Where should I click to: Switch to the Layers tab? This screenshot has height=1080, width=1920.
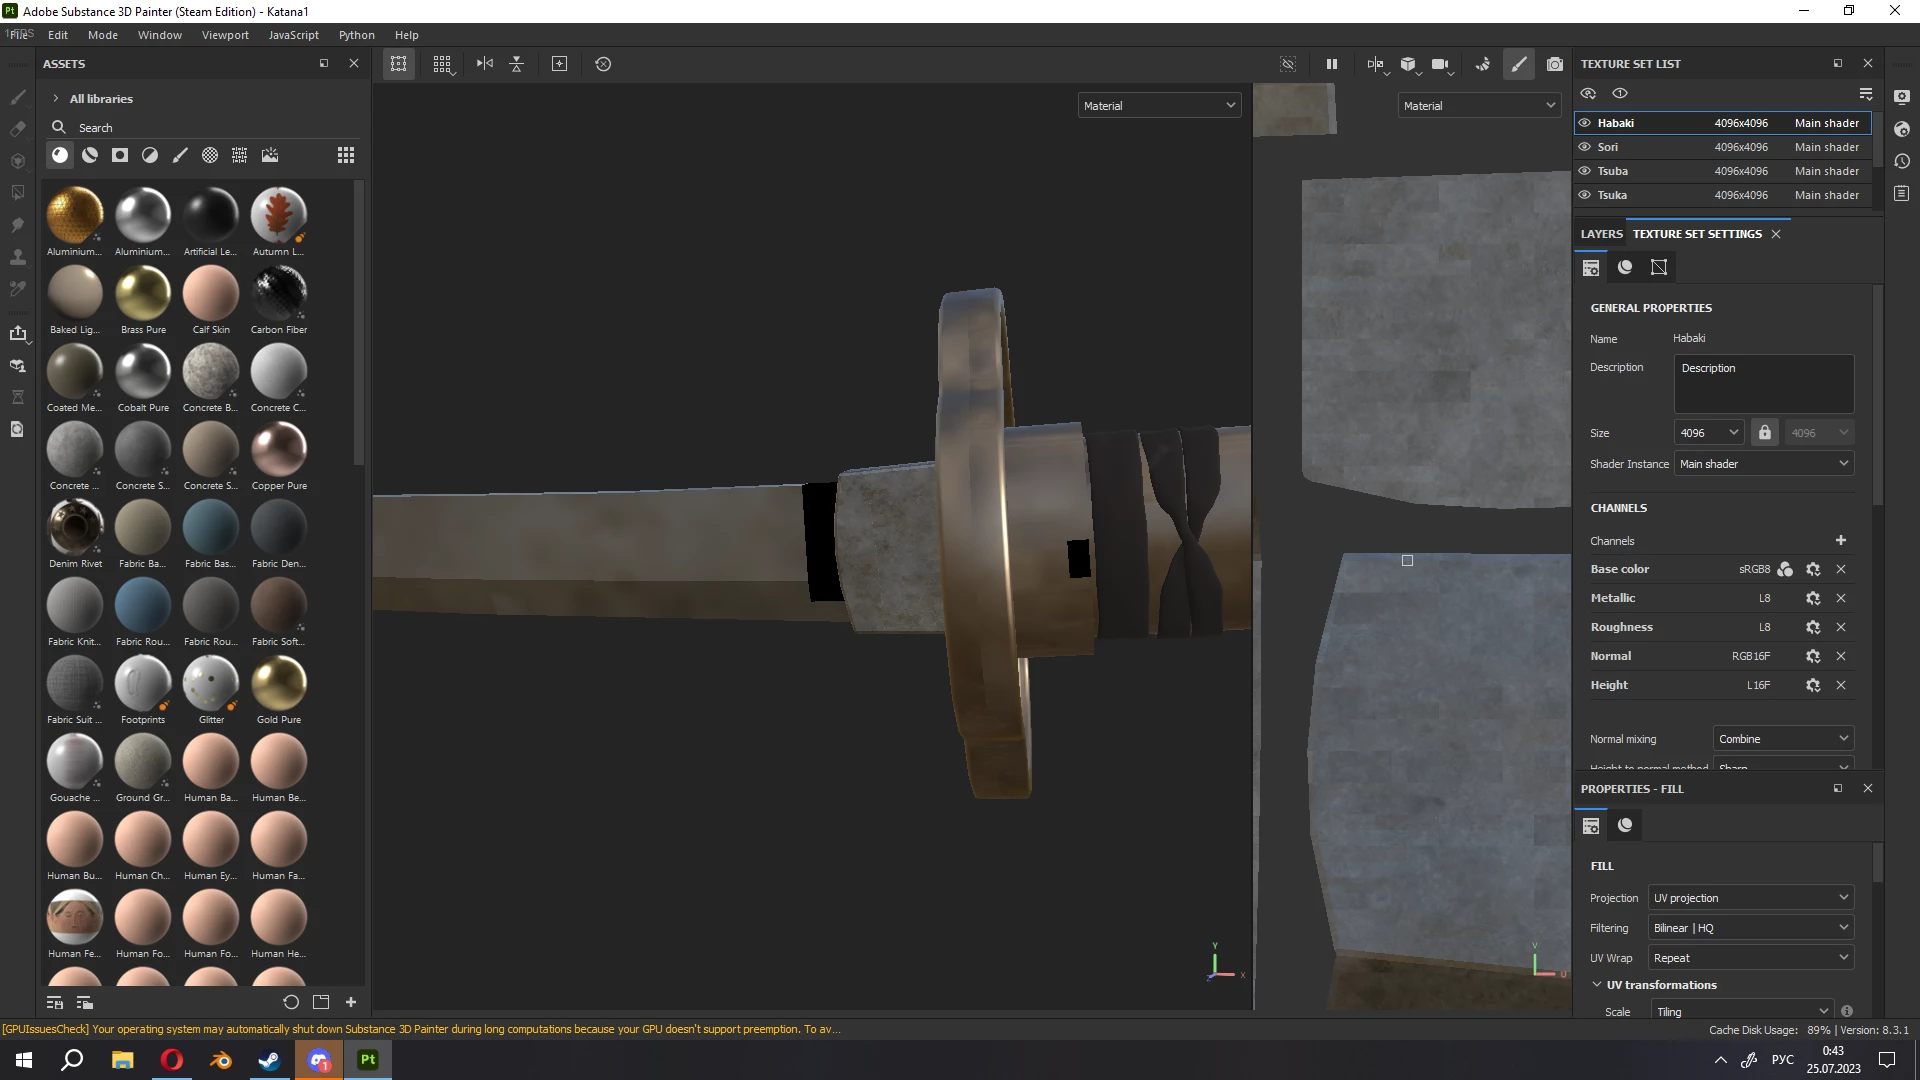pos(1601,234)
